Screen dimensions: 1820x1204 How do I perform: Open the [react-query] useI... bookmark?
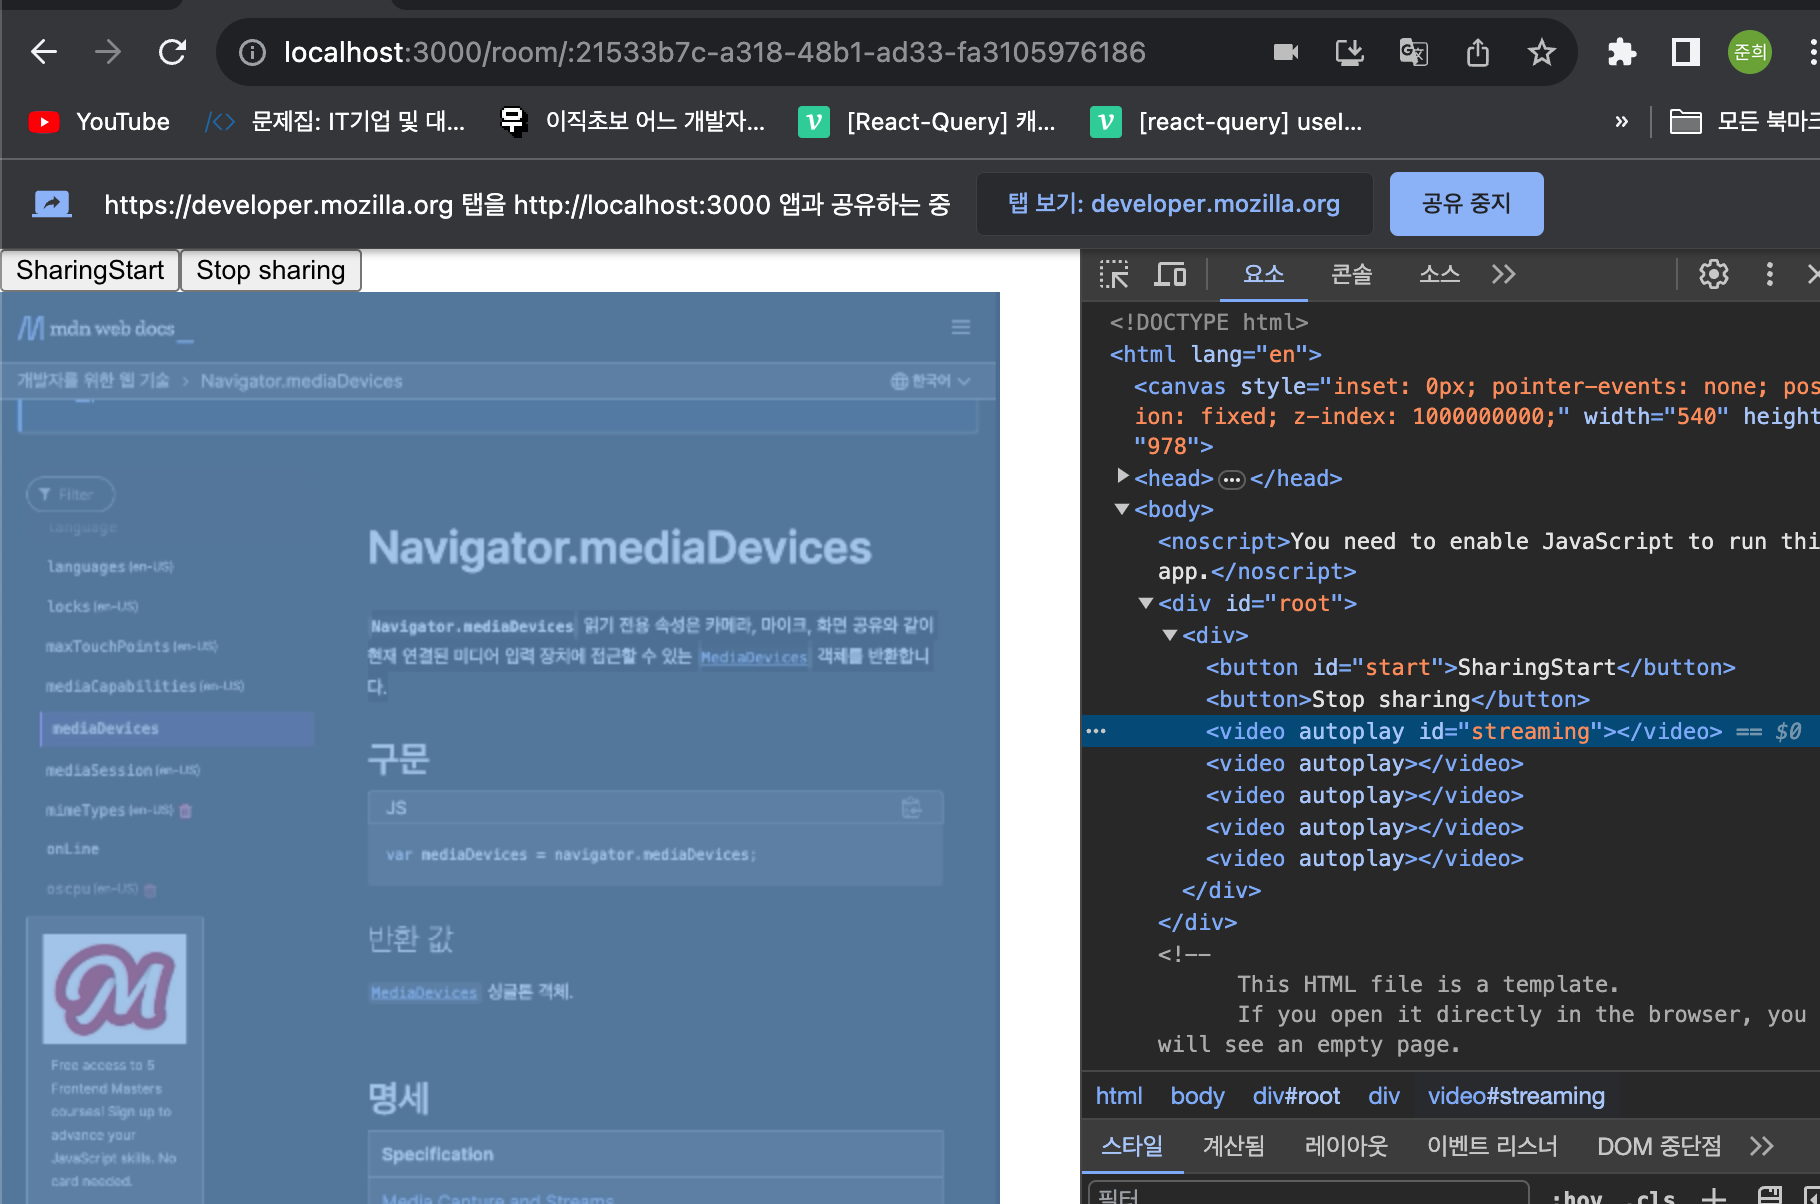1226,122
